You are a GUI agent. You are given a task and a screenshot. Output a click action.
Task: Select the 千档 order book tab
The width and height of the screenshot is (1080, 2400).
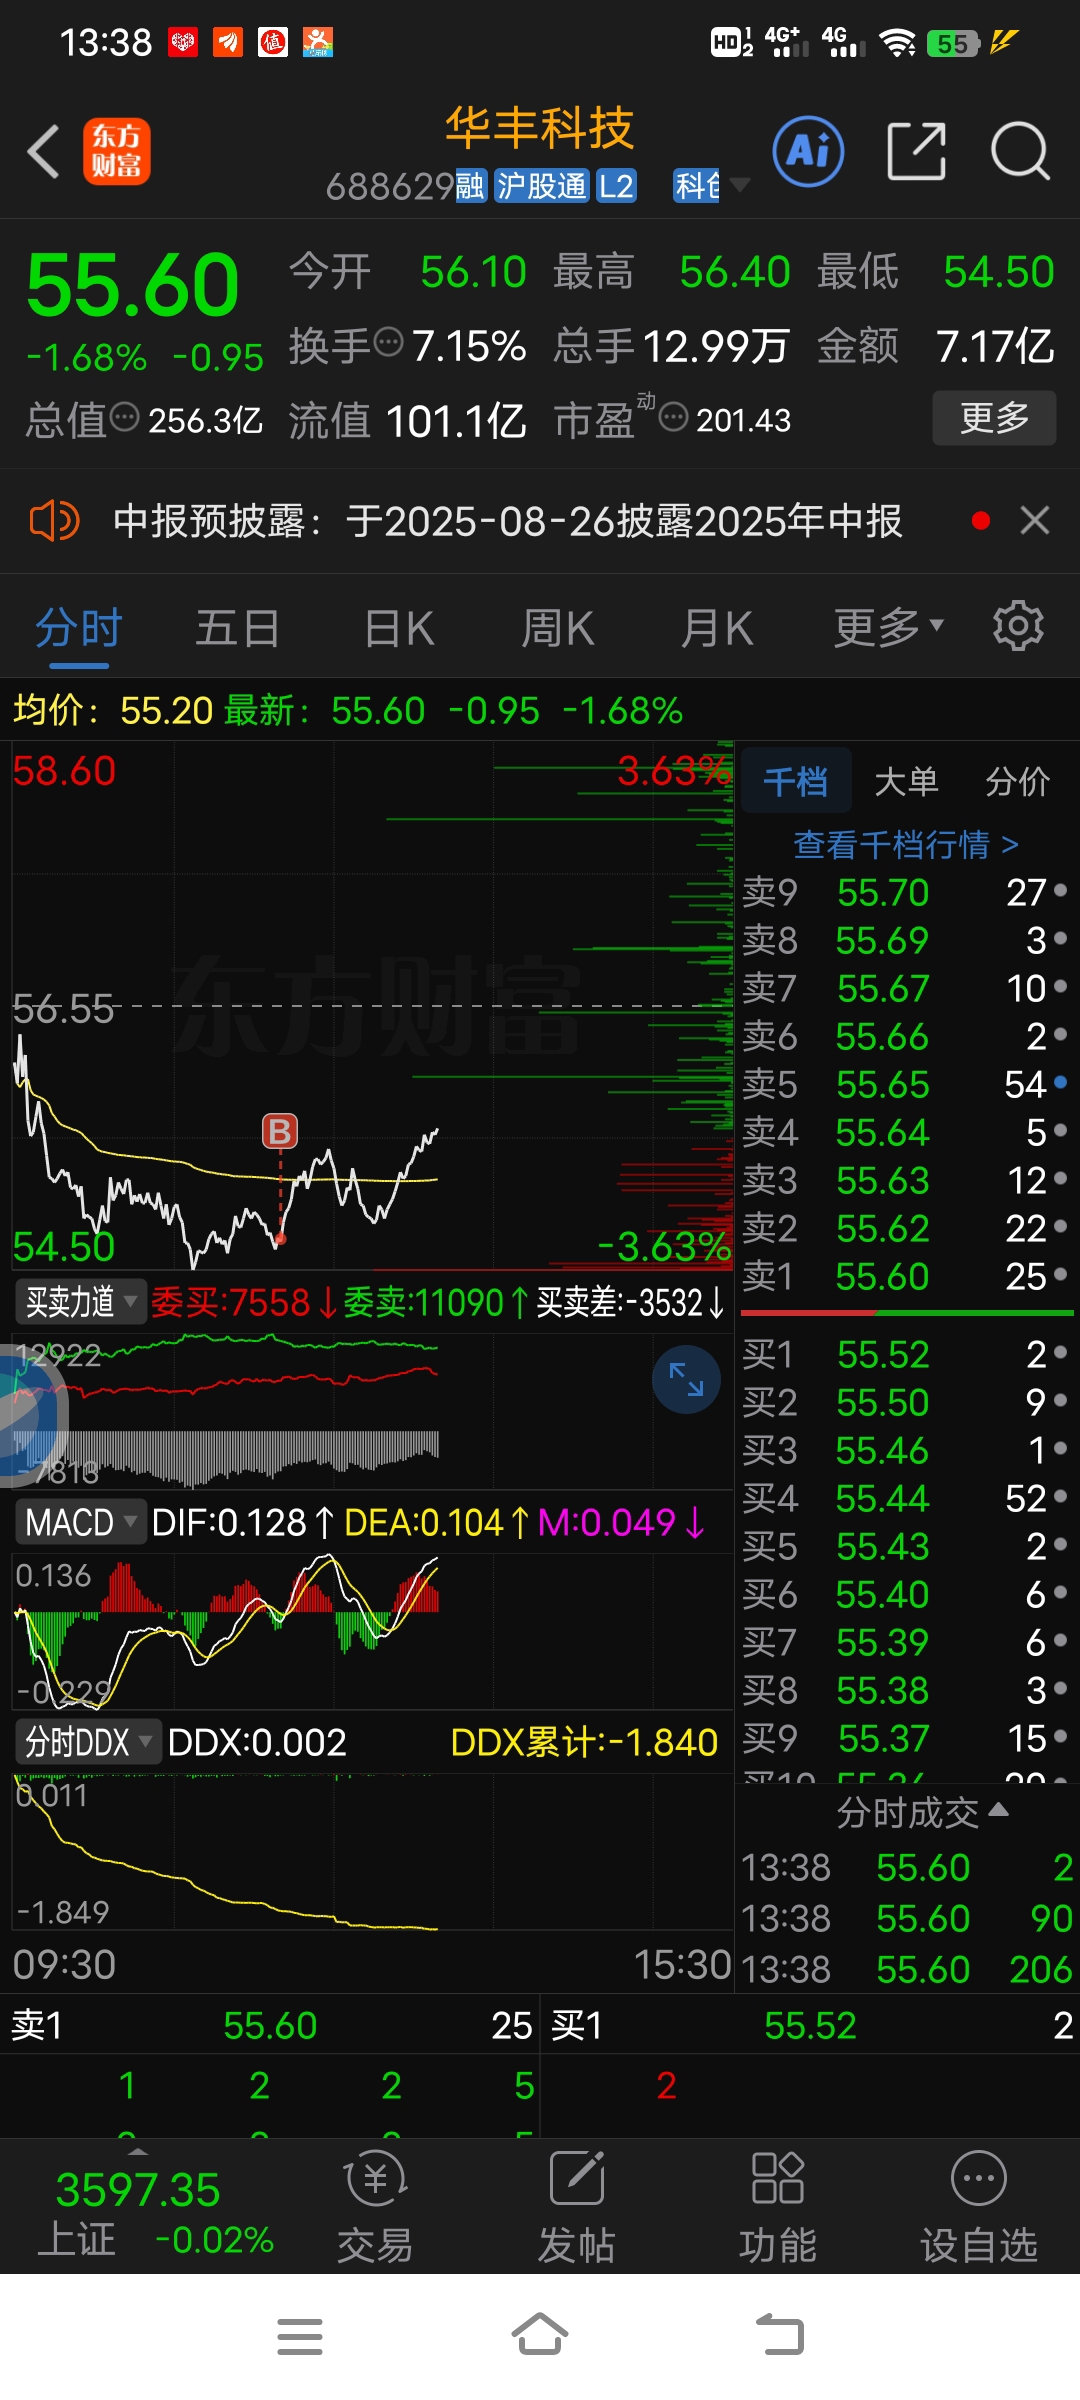[x=796, y=781]
